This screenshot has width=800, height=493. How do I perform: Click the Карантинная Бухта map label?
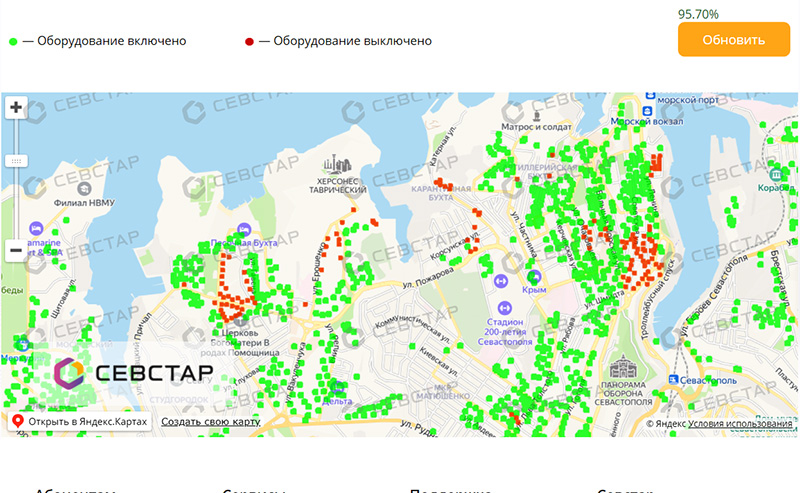(440, 193)
